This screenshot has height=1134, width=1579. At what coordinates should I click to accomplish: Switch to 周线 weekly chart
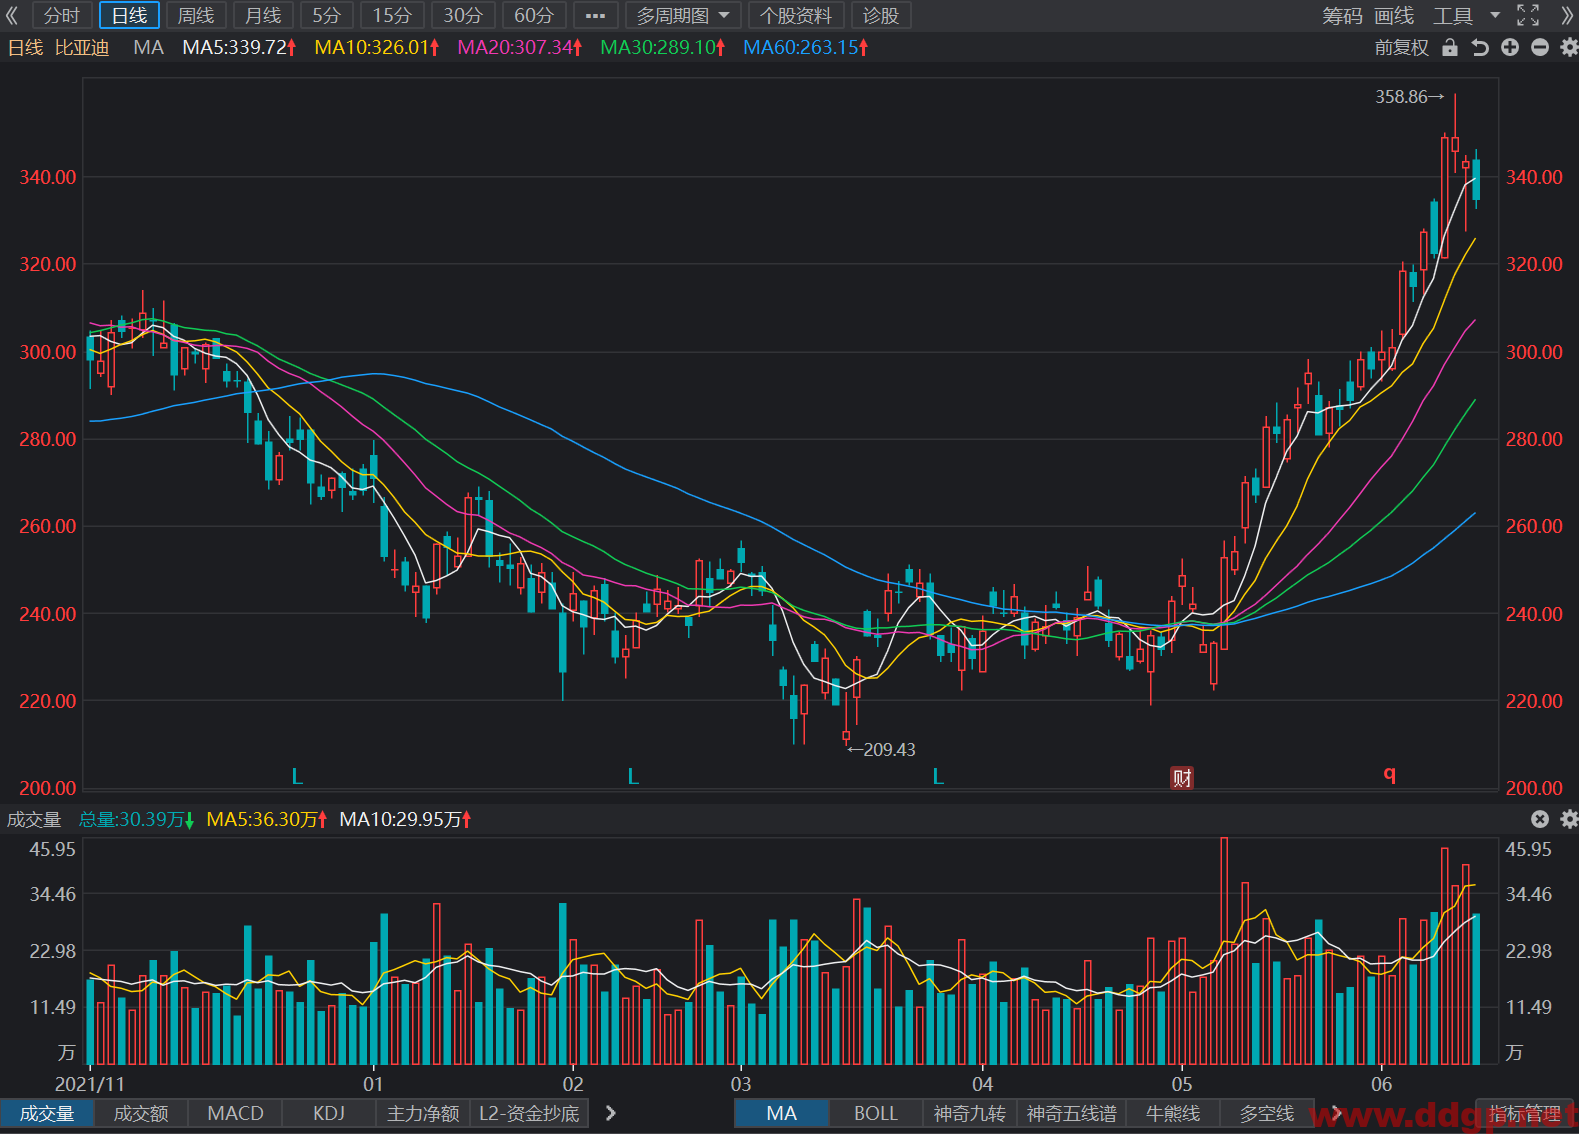[x=196, y=16]
